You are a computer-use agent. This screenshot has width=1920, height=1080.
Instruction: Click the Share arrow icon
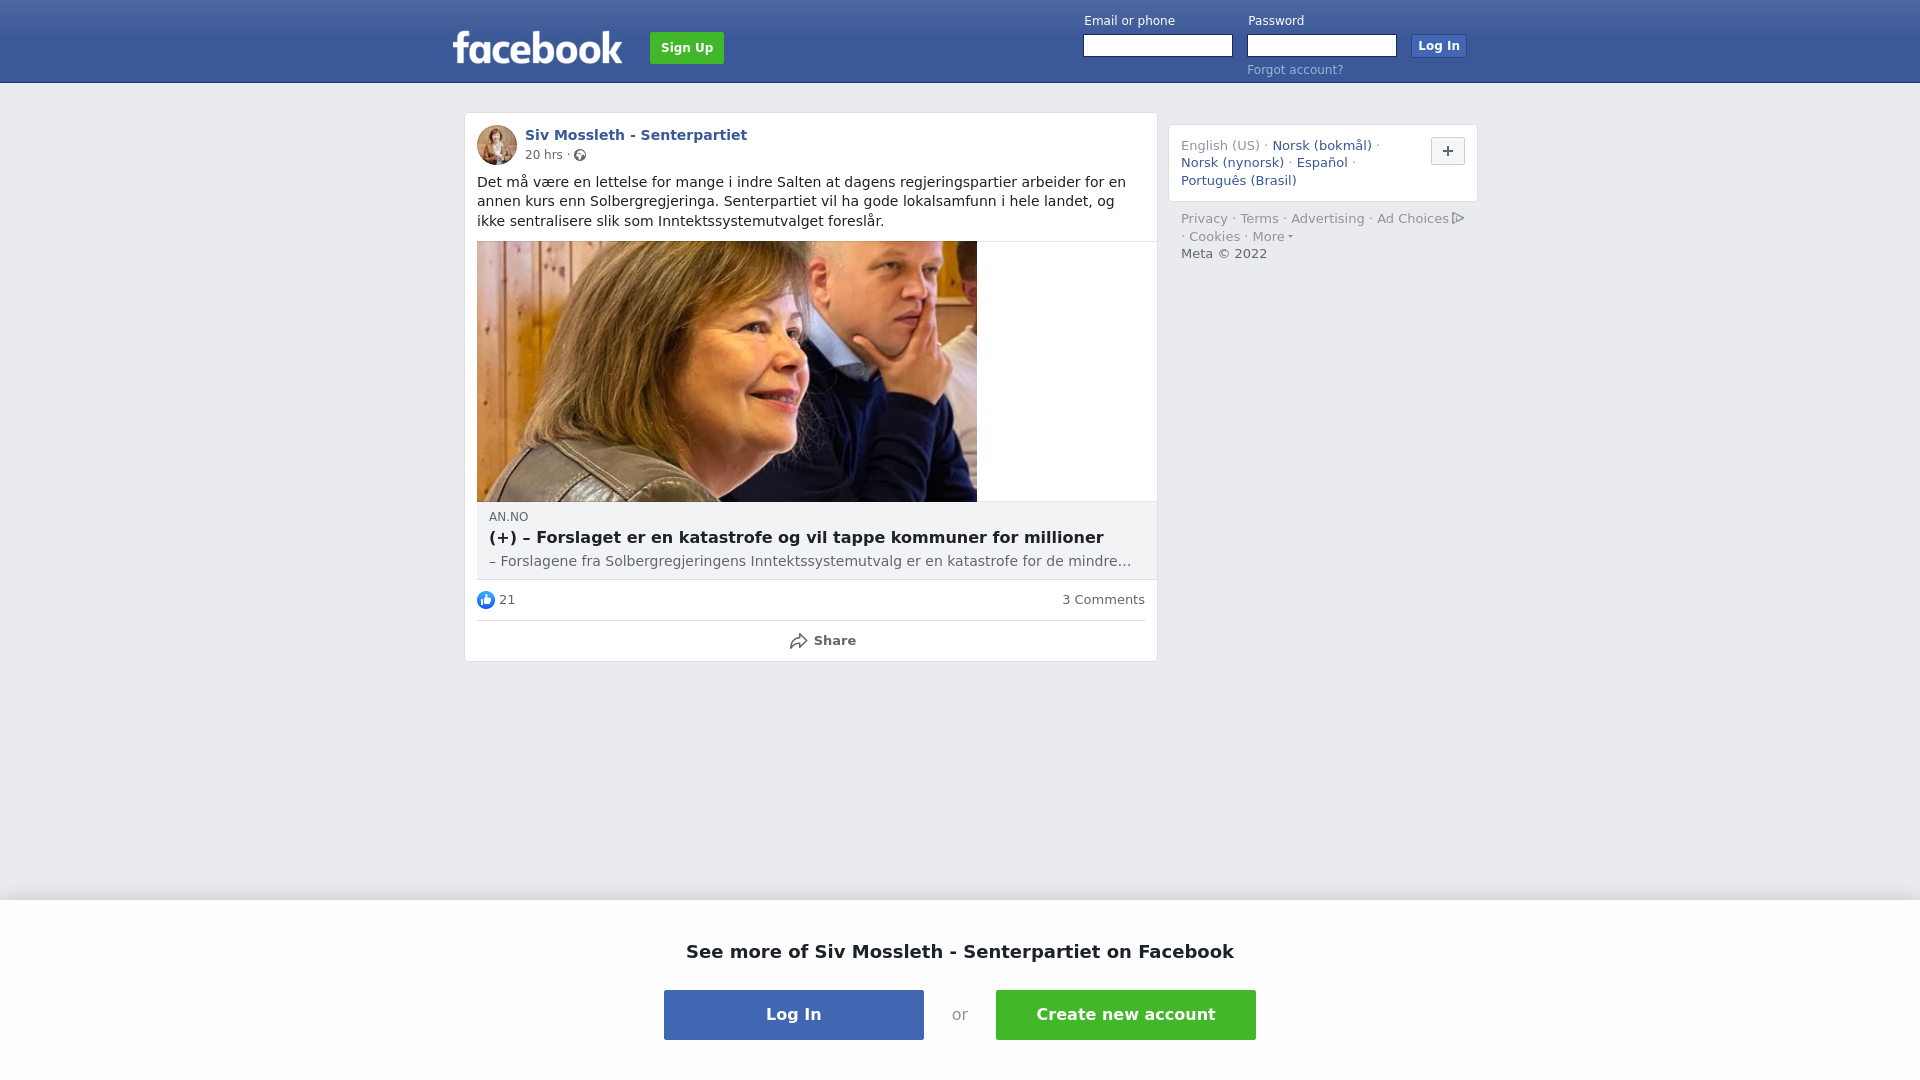[x=798, y=641]
